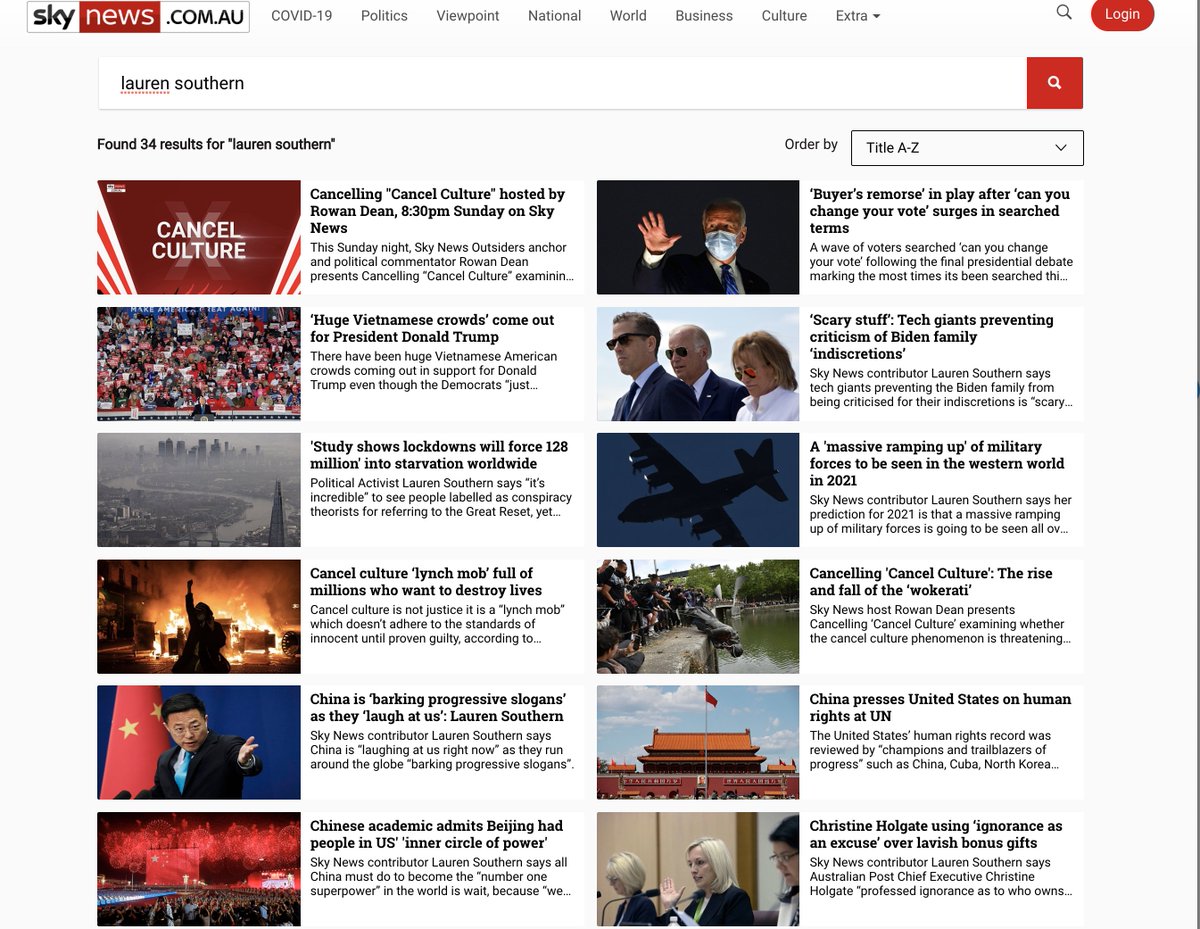Submit search with red magnifier button
The image size is (1200, 929).
click(x=1054, y=83)
